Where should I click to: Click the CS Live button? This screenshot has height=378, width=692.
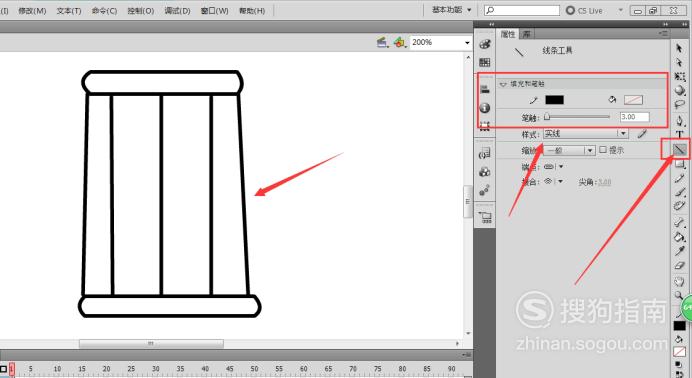click(x=584, y=11)
